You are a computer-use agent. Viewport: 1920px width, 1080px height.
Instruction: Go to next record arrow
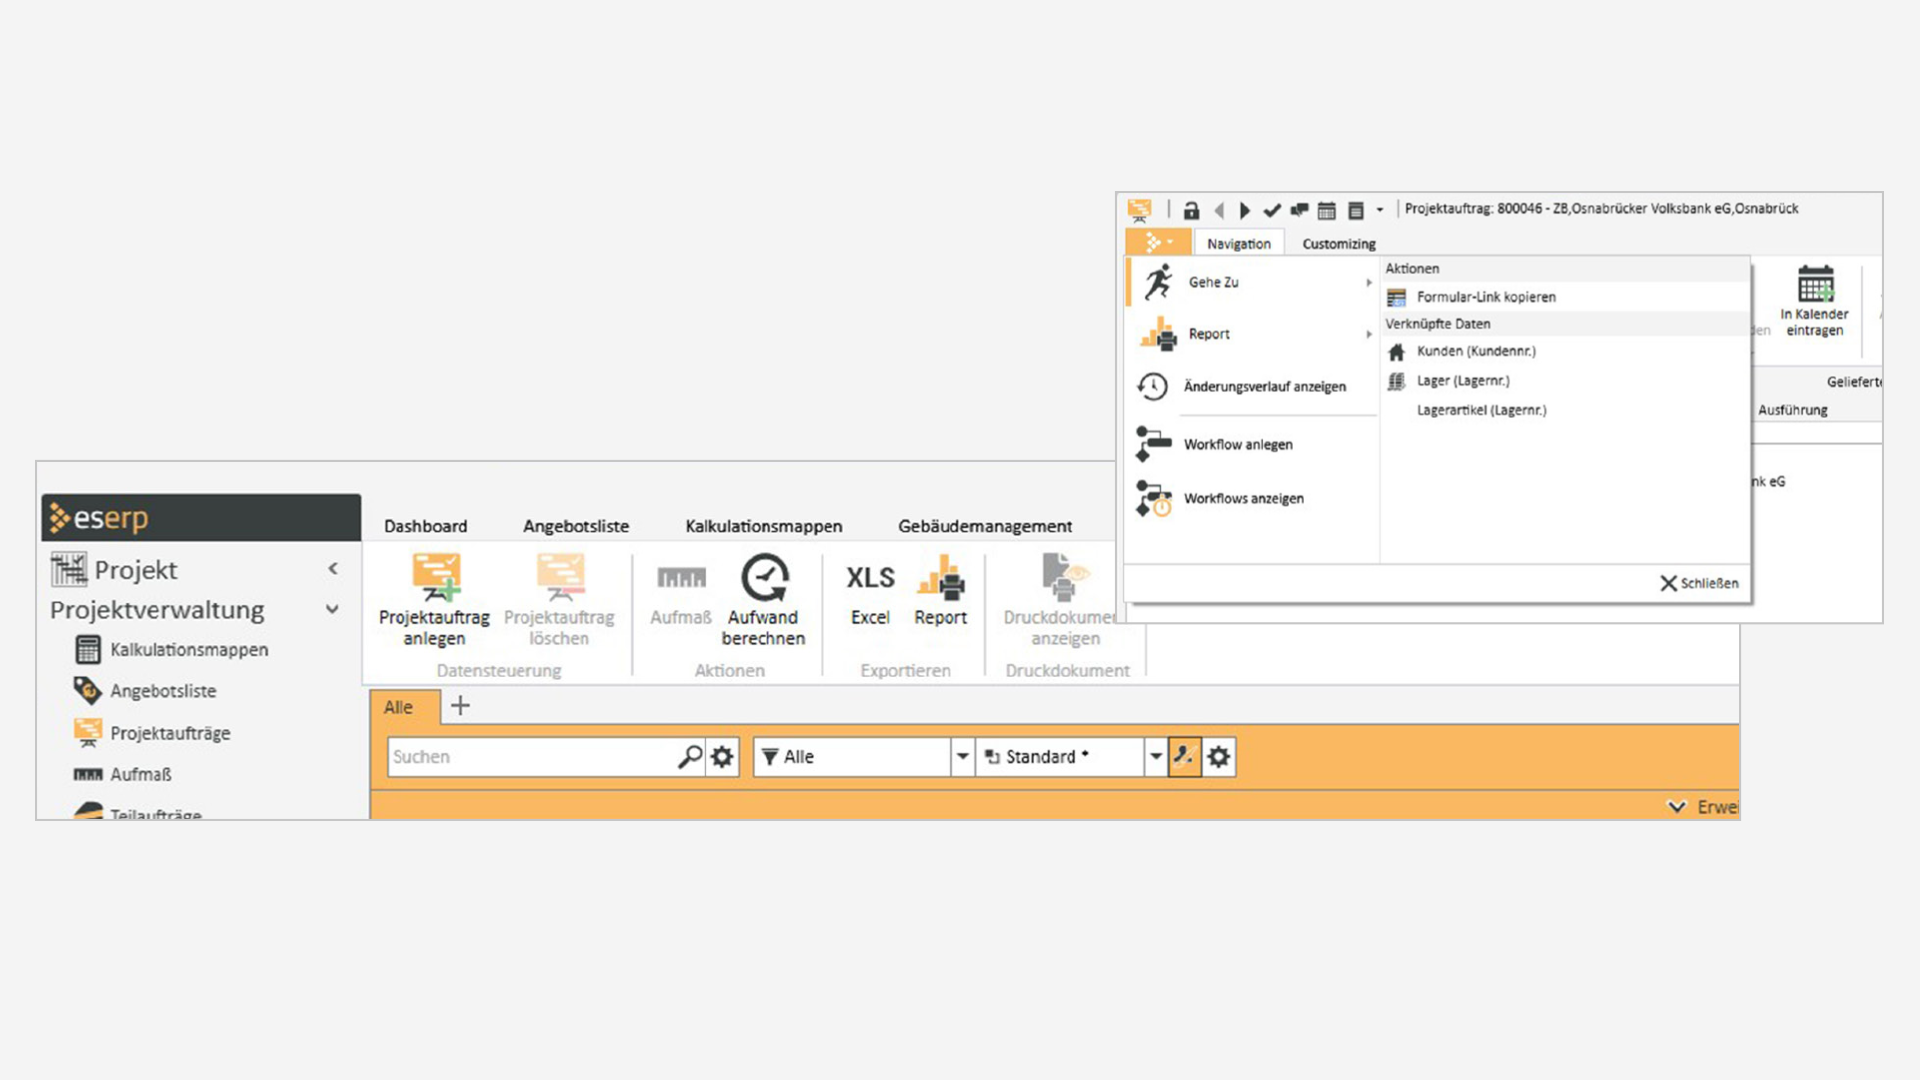[x=1245, y=210]
